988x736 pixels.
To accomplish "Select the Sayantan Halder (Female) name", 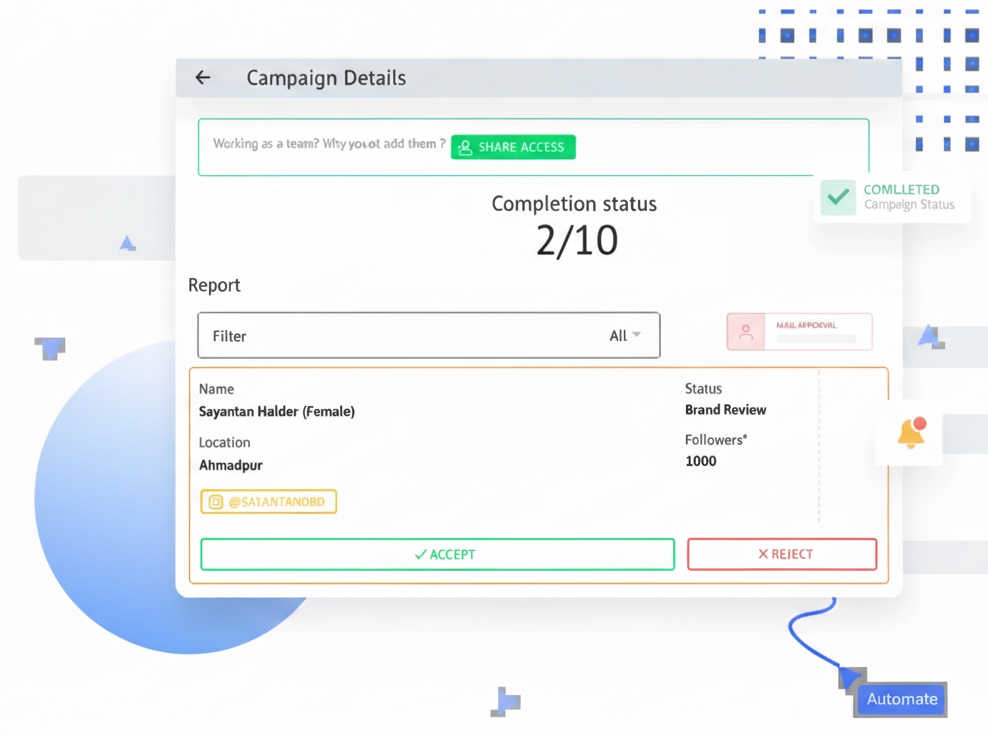I will coord(277,411).
